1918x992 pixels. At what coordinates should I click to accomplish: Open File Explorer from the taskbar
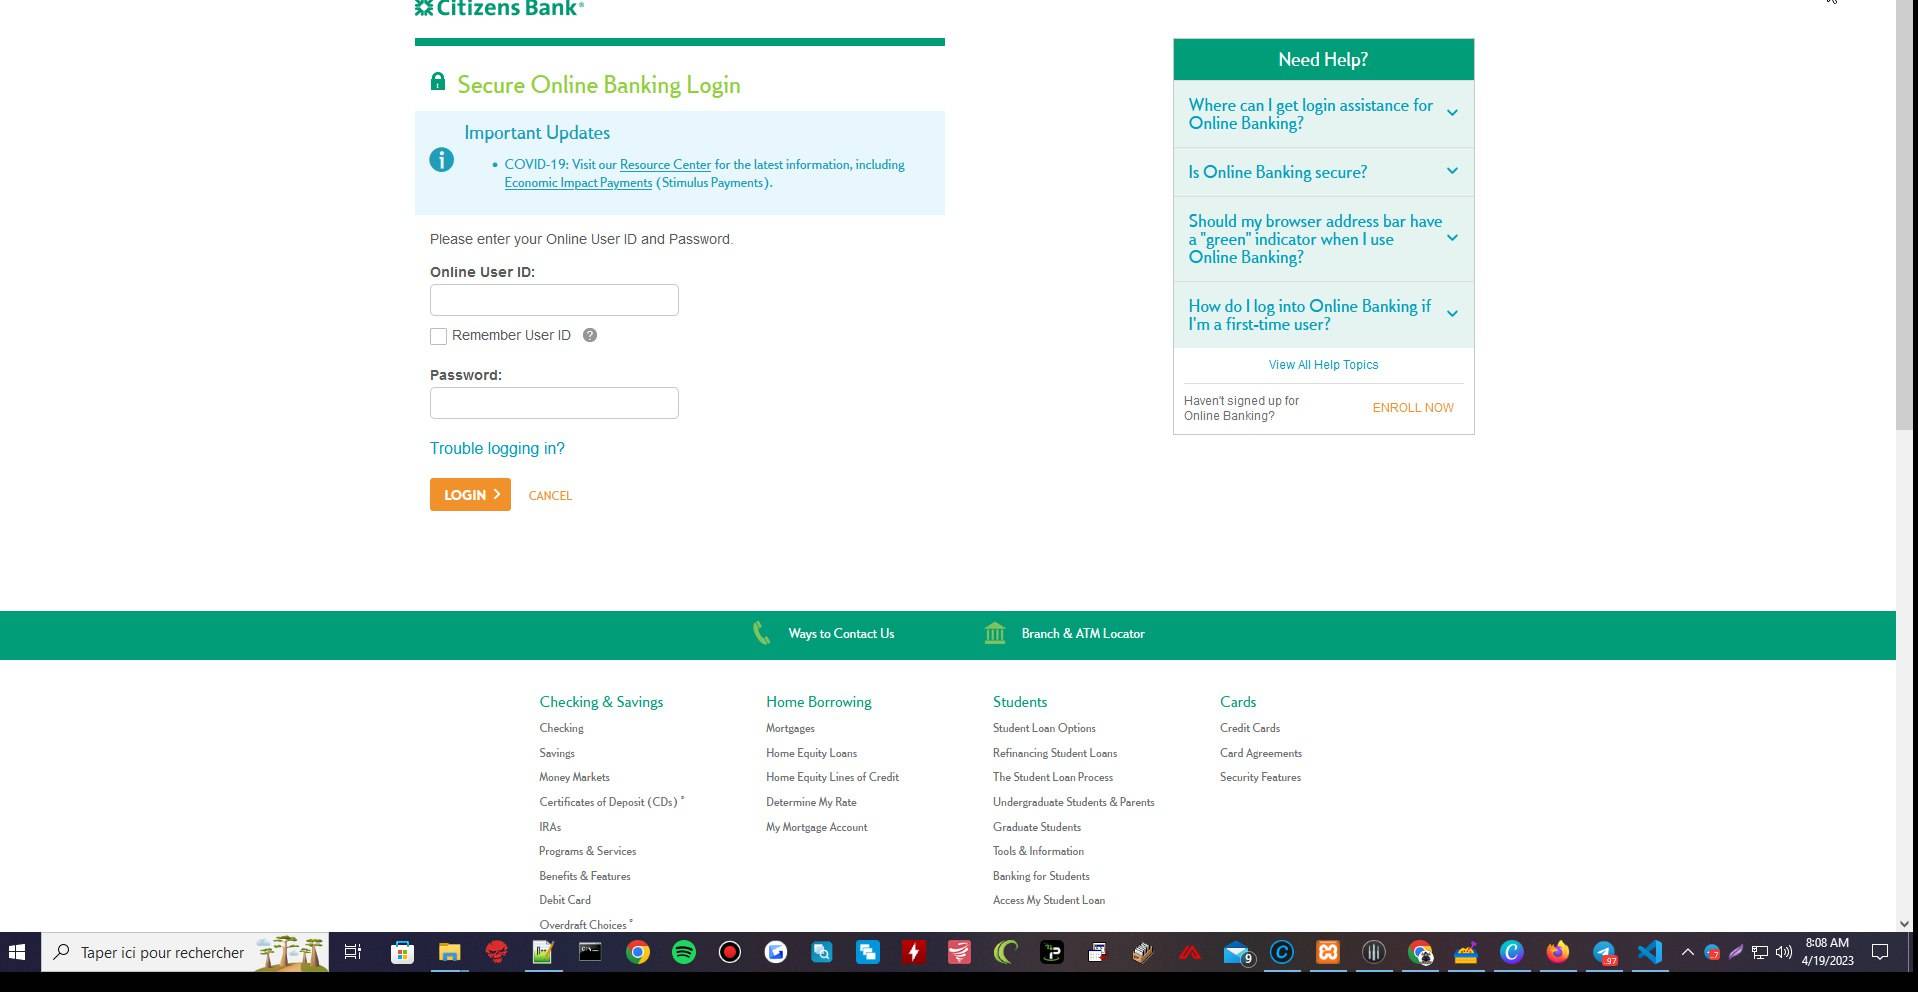(x=449, y=953)
